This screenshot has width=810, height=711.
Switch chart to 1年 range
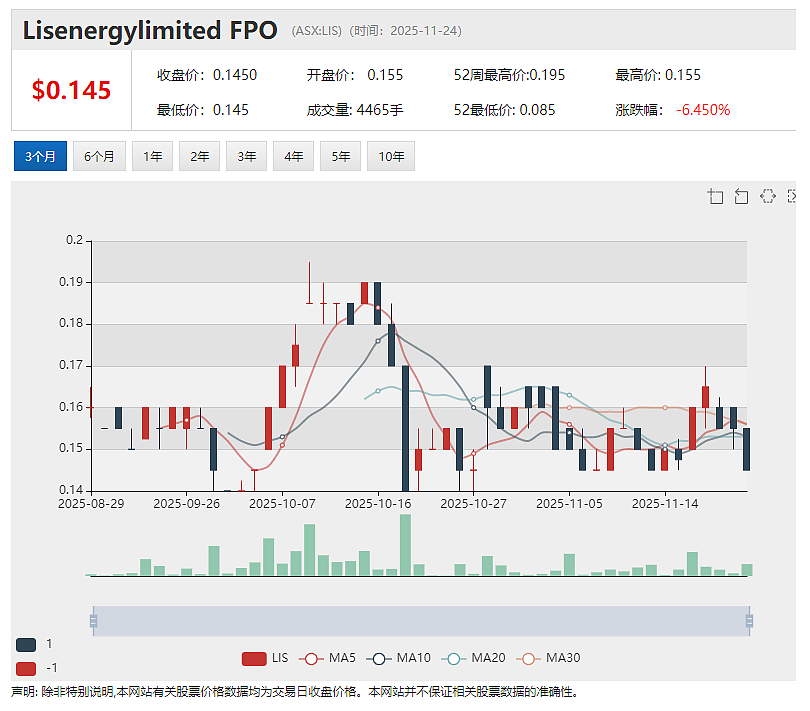pos(152,156)
